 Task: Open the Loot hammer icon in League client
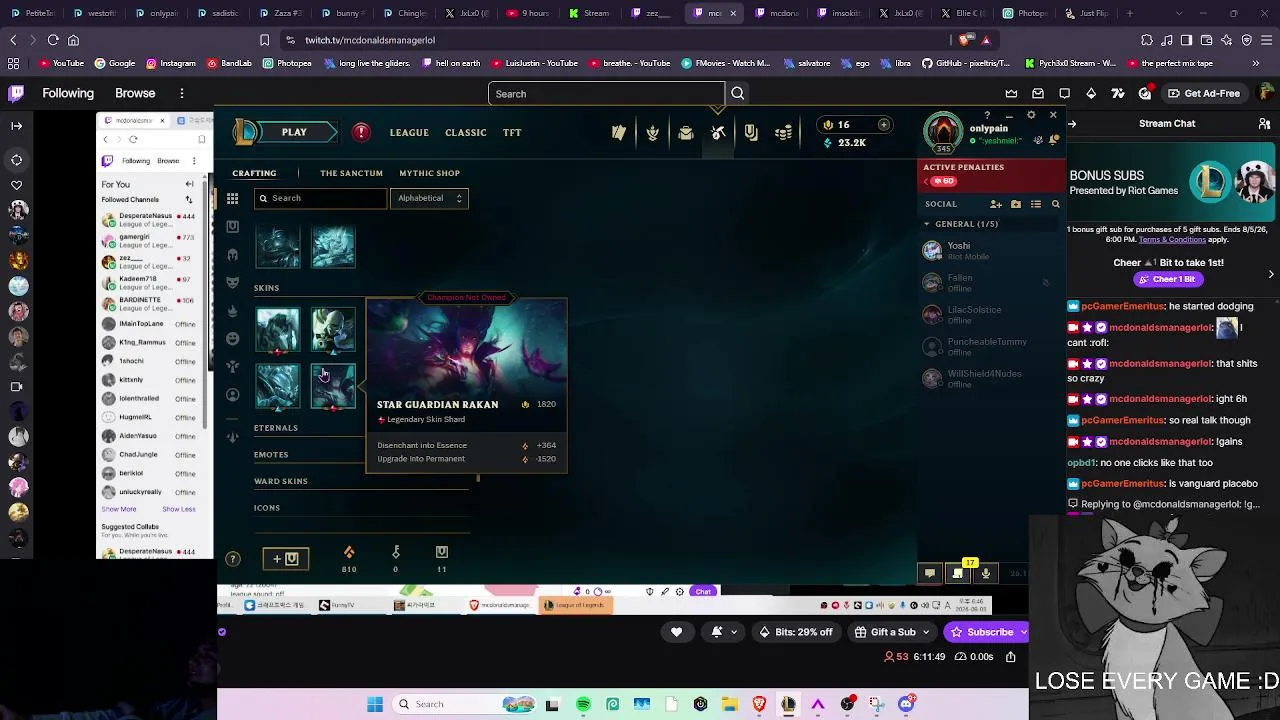tap(718, 133)
